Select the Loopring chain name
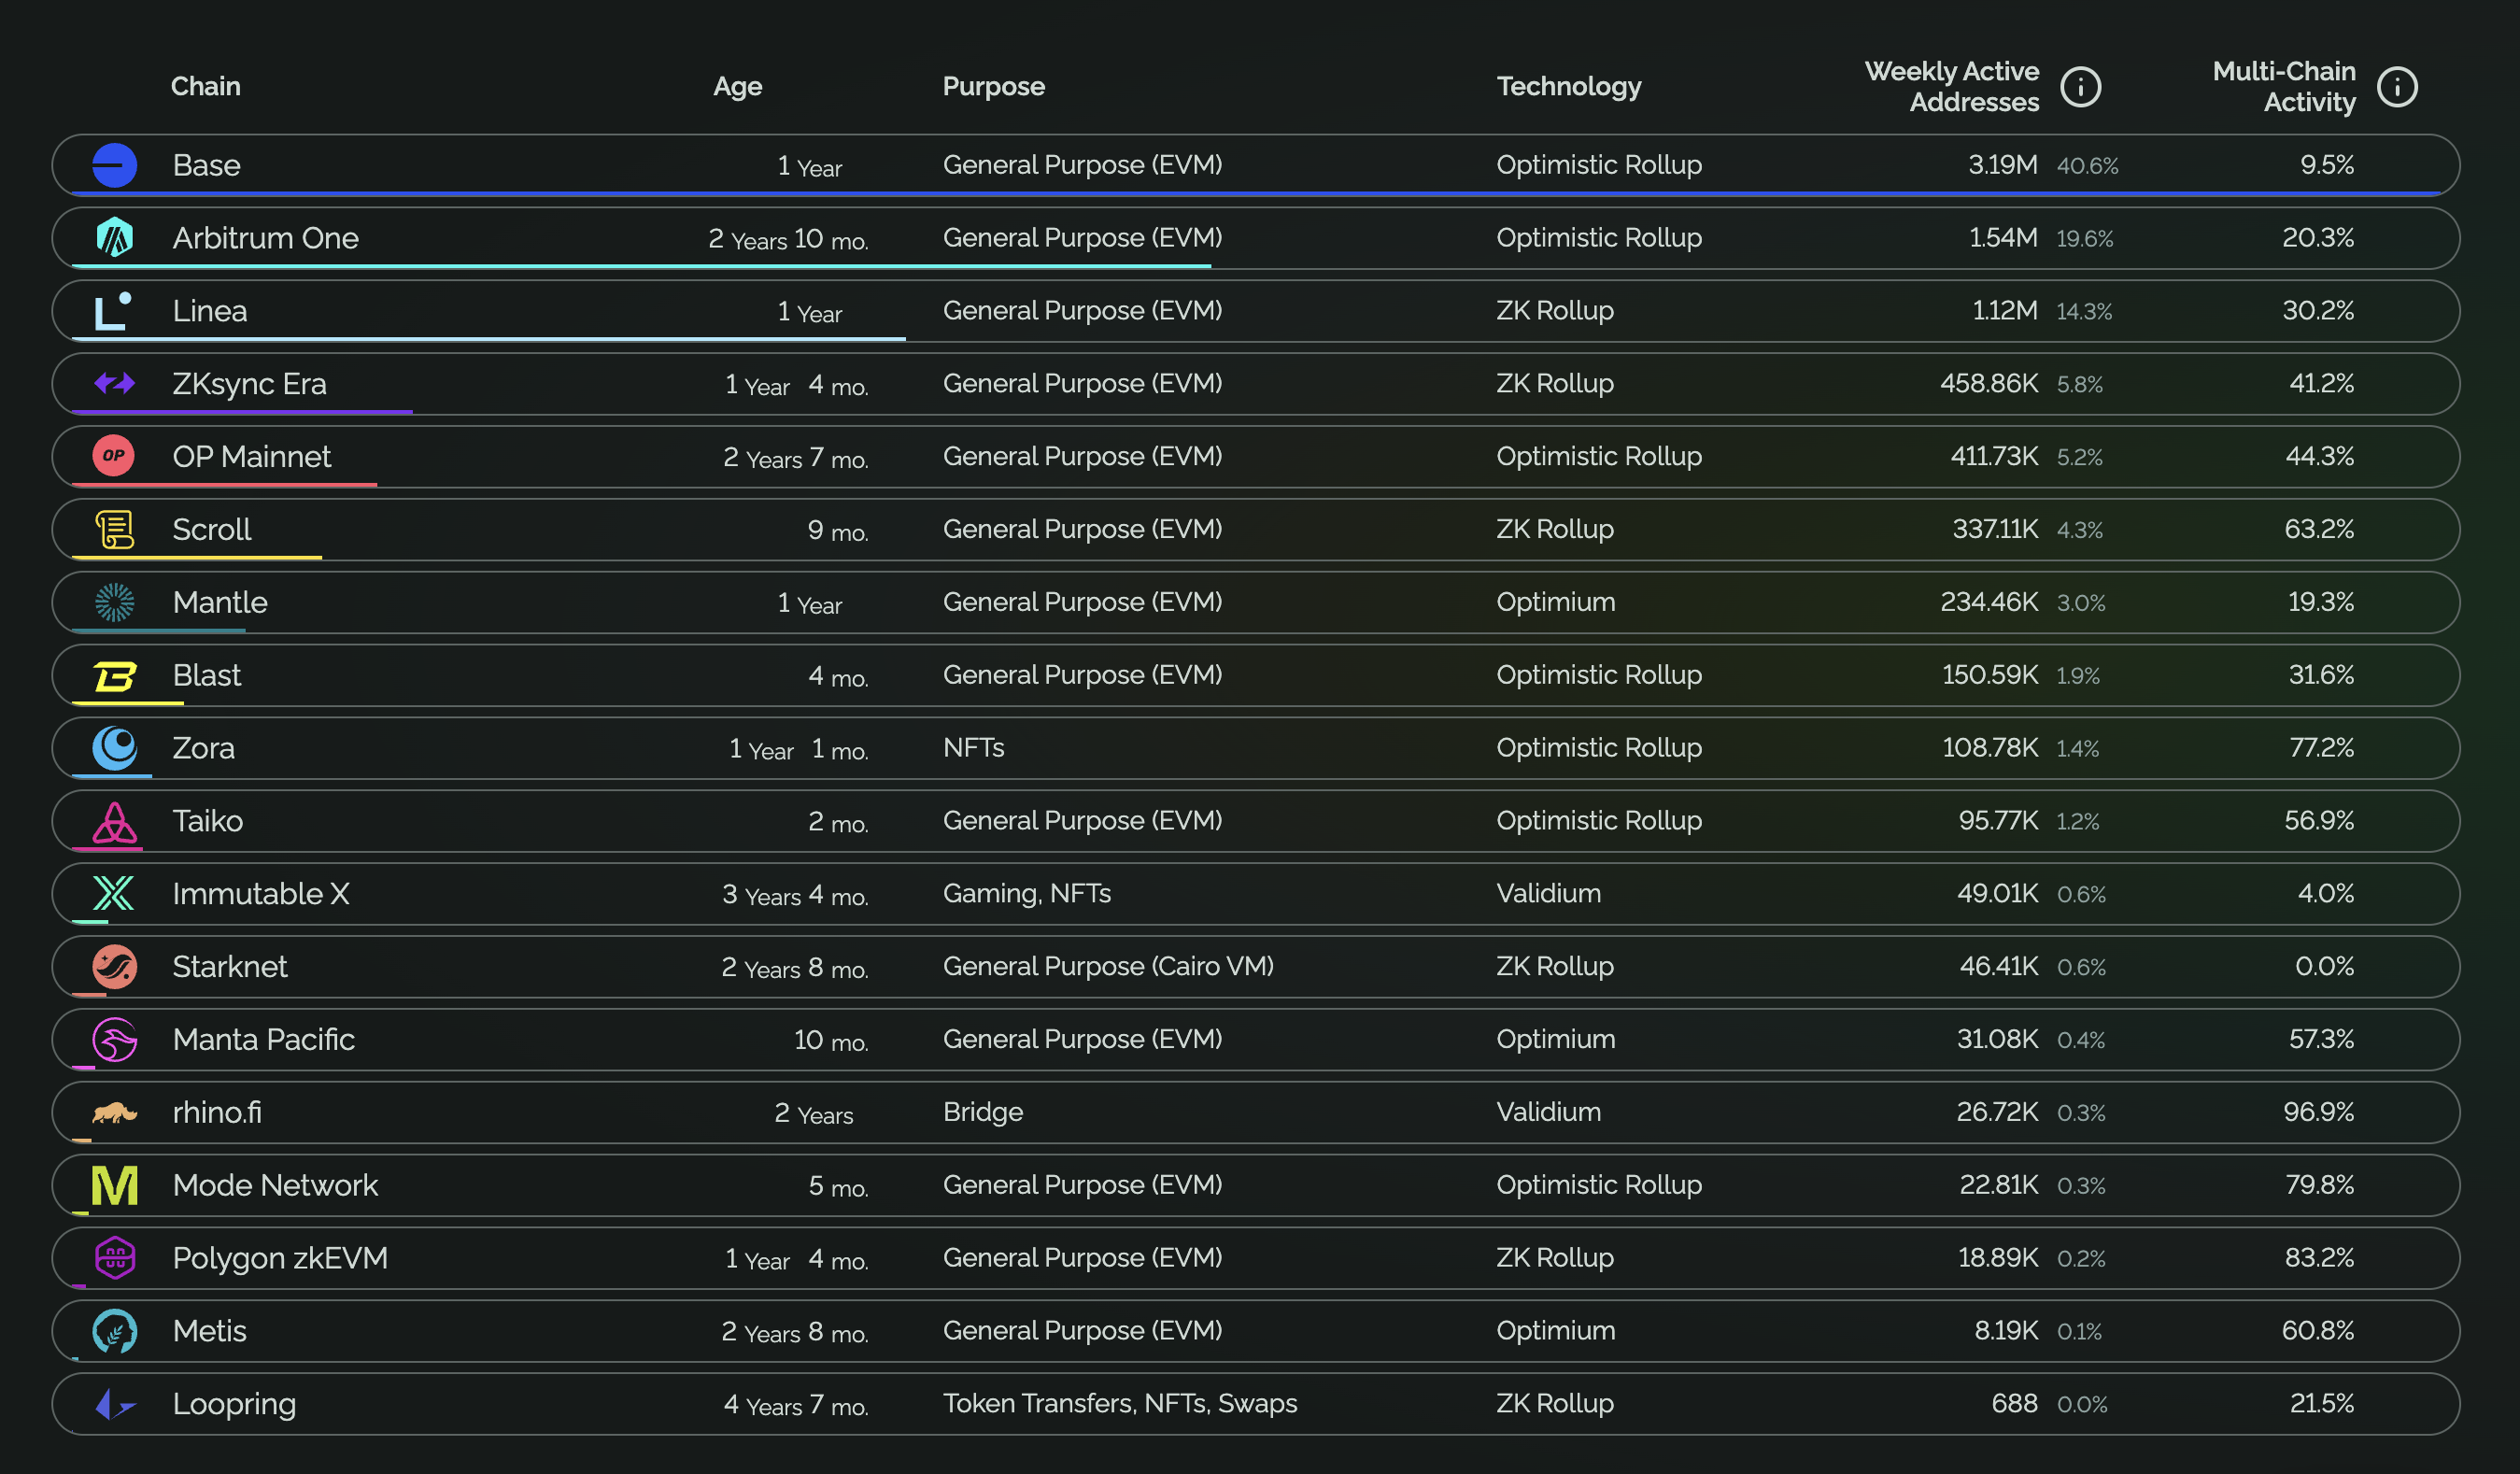Image resolution: width=2520 pixels, height=1474 pixels. pyautogui.click(x=235, y=1404)
